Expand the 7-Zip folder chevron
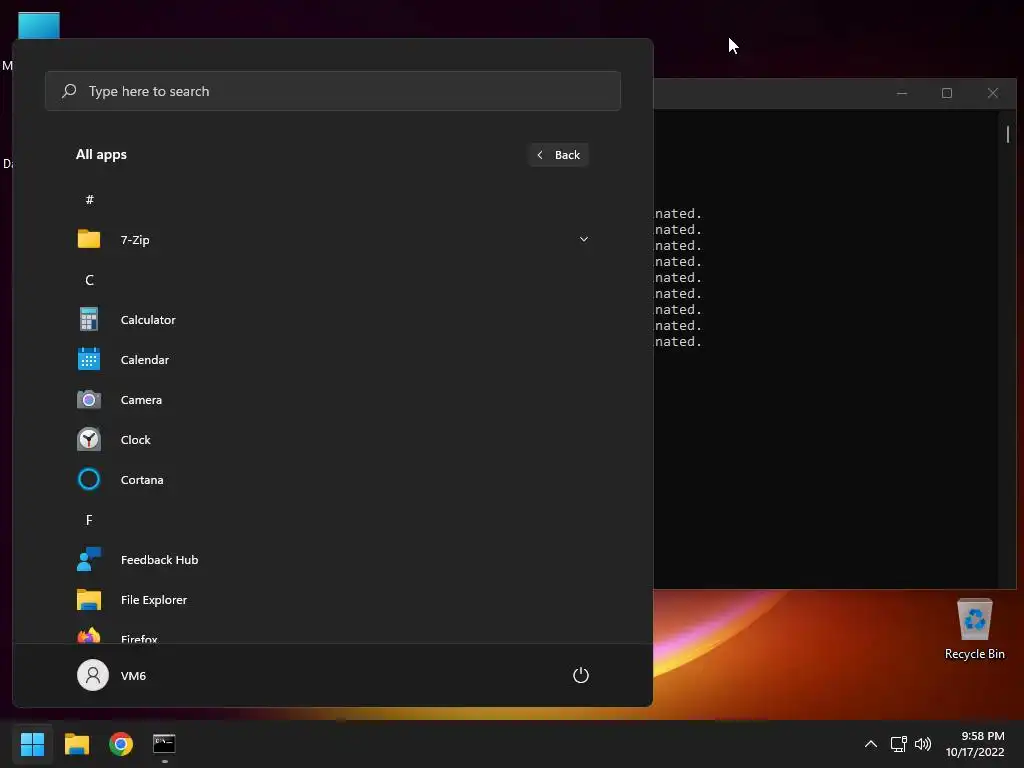Viewport: 1024px width, 768px height. click(x=584, y=239)
